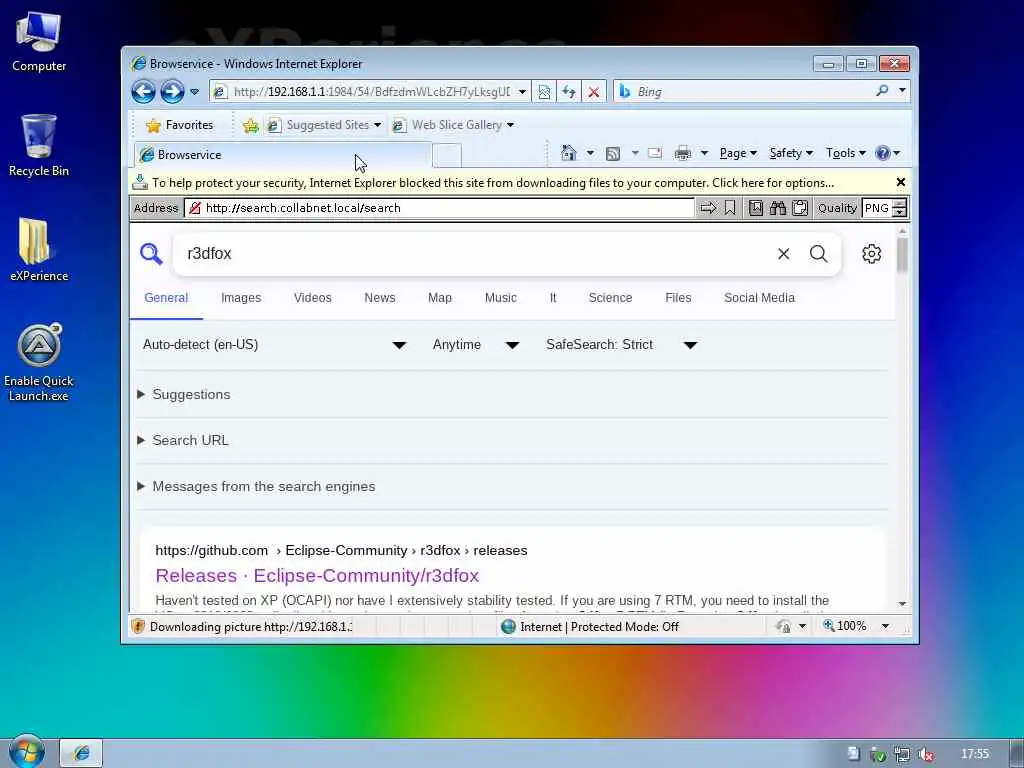Viewport: 1024px width, 768px height.
Task: Click the Read Mail icon
Action: (655, 153)
